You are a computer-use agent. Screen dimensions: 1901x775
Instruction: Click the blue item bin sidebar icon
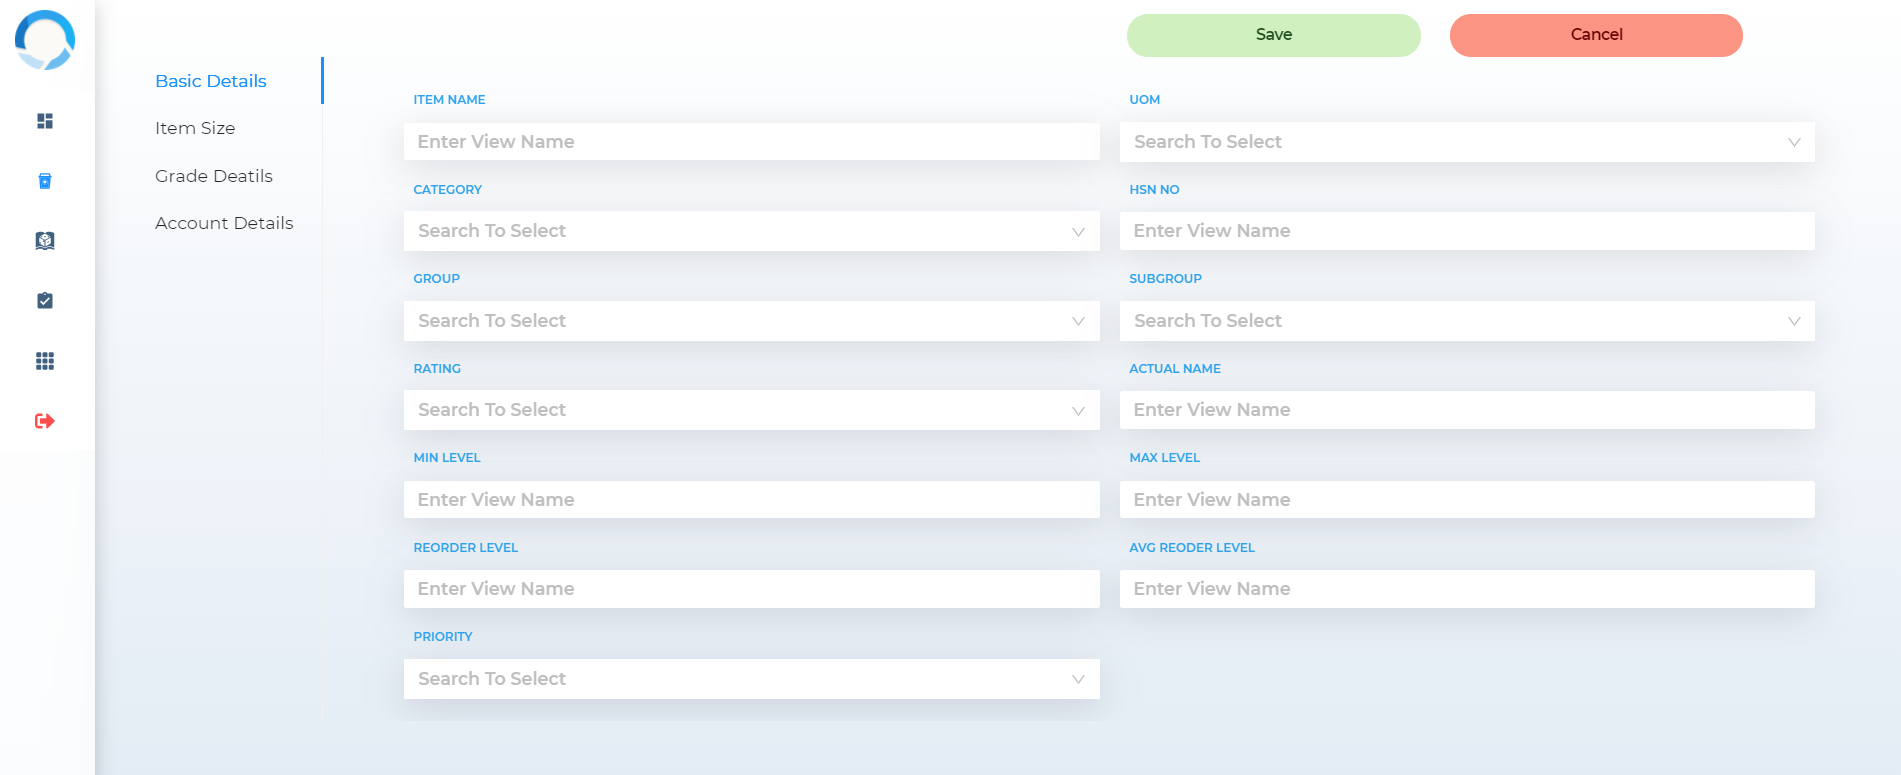45,181
